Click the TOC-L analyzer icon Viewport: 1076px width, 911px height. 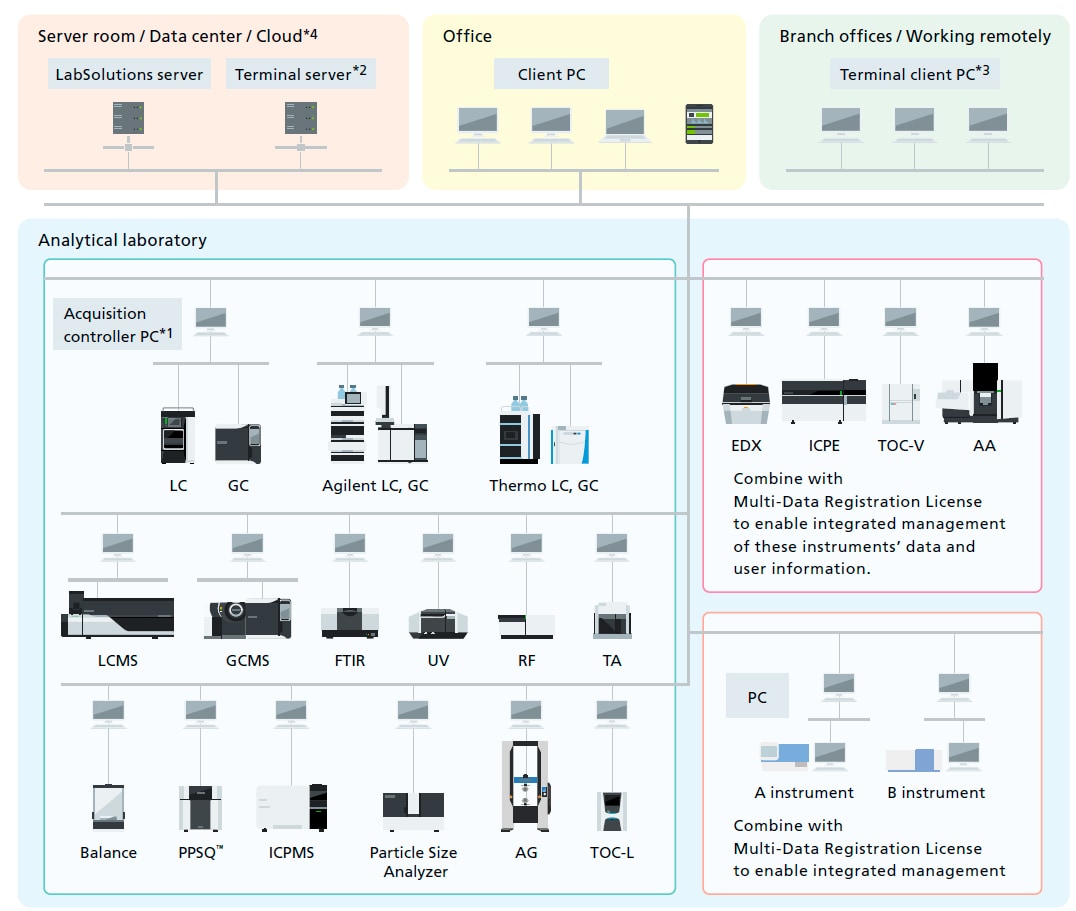point(611,812)
